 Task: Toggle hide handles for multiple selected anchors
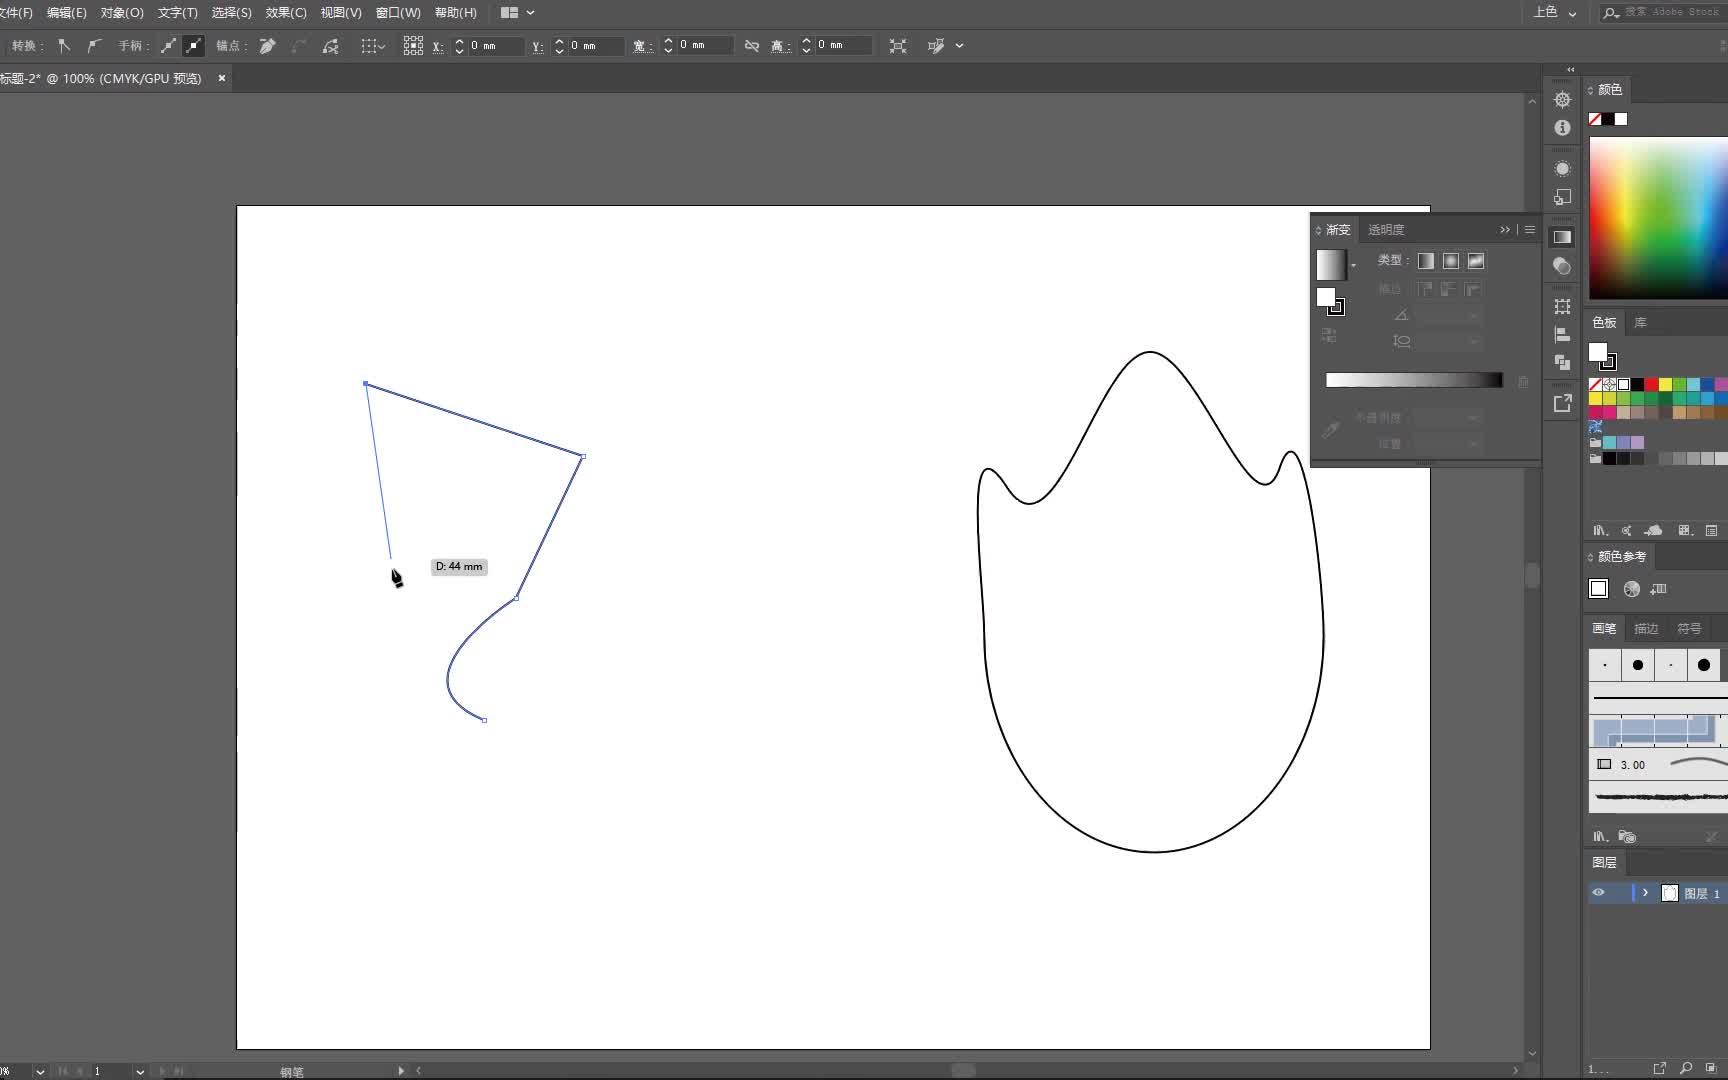pyautogui.click(x=194, y=46)
